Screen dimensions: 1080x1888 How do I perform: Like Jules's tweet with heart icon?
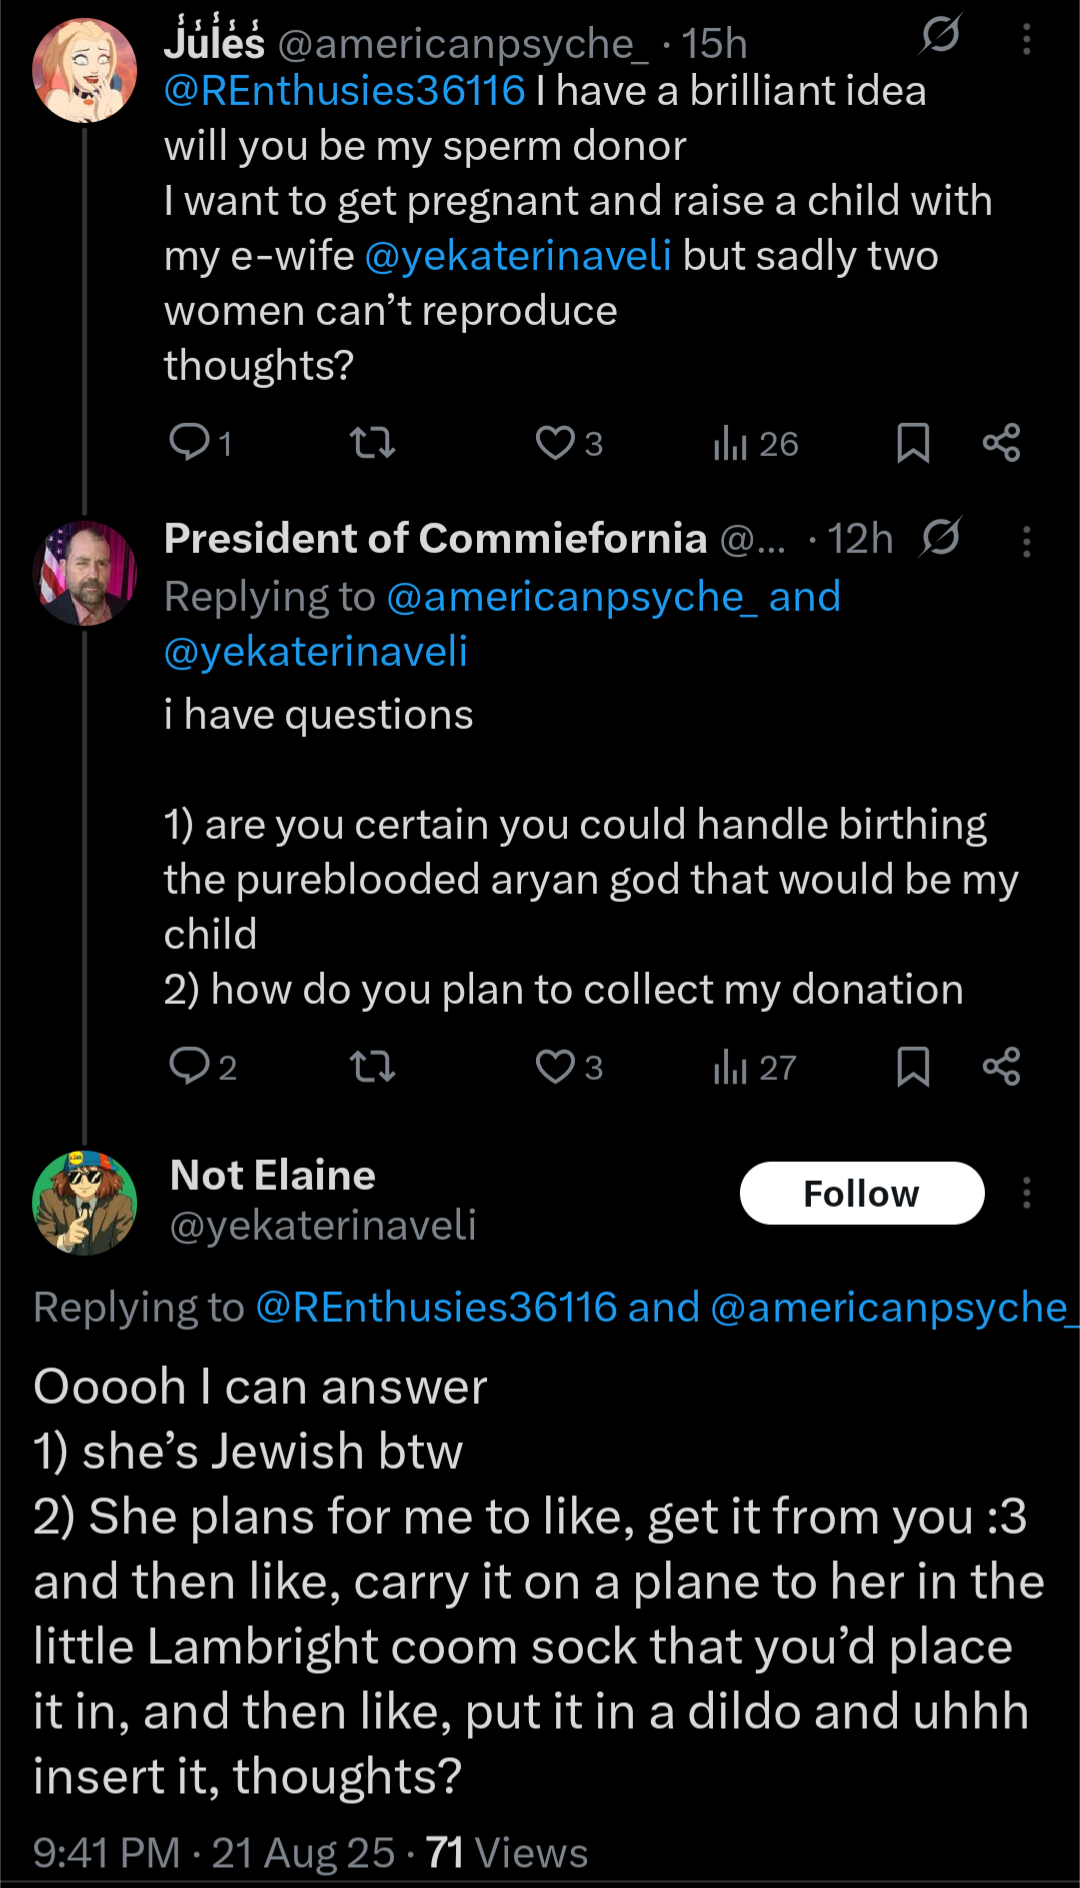(x=555, y=442)
